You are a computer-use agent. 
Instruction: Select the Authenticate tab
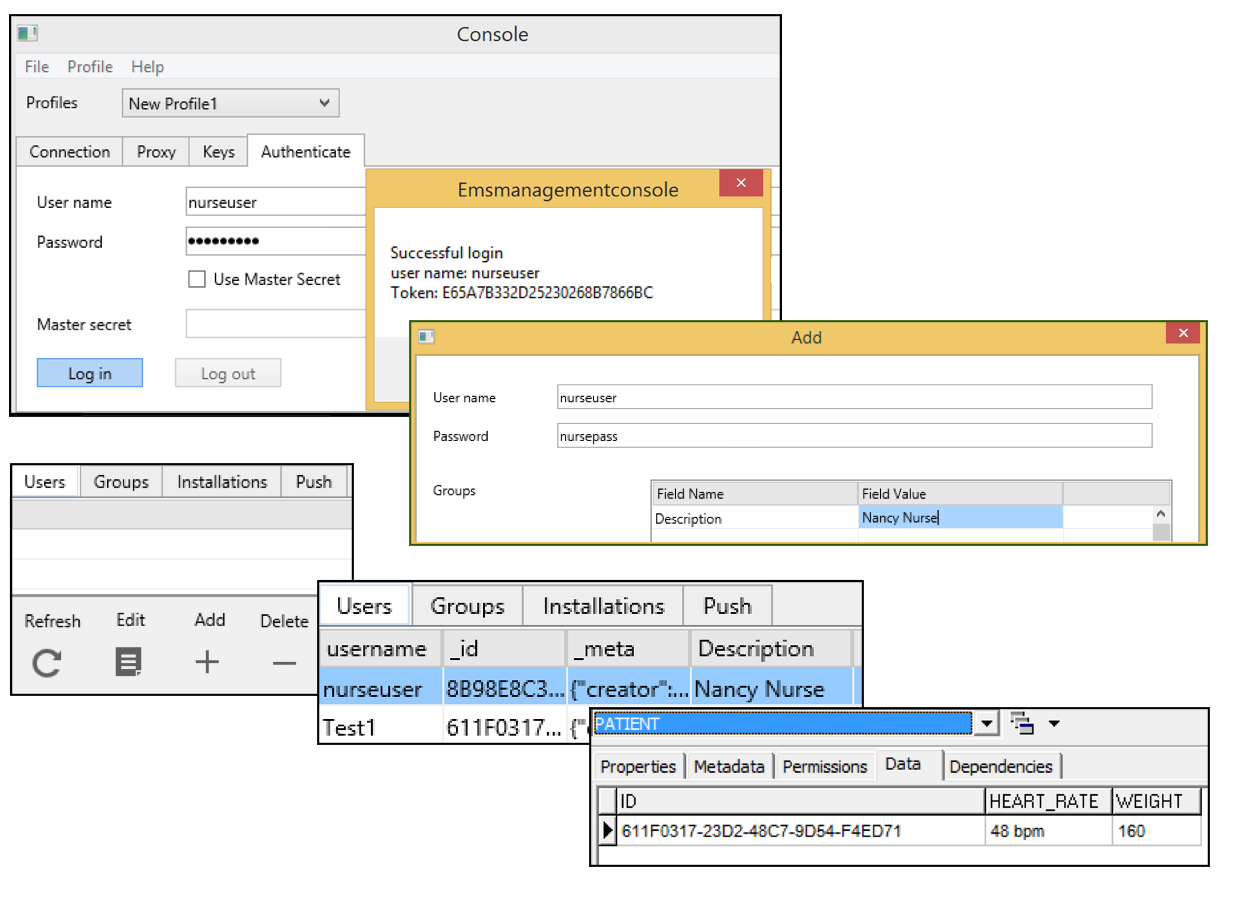click(x=306, y=152)
